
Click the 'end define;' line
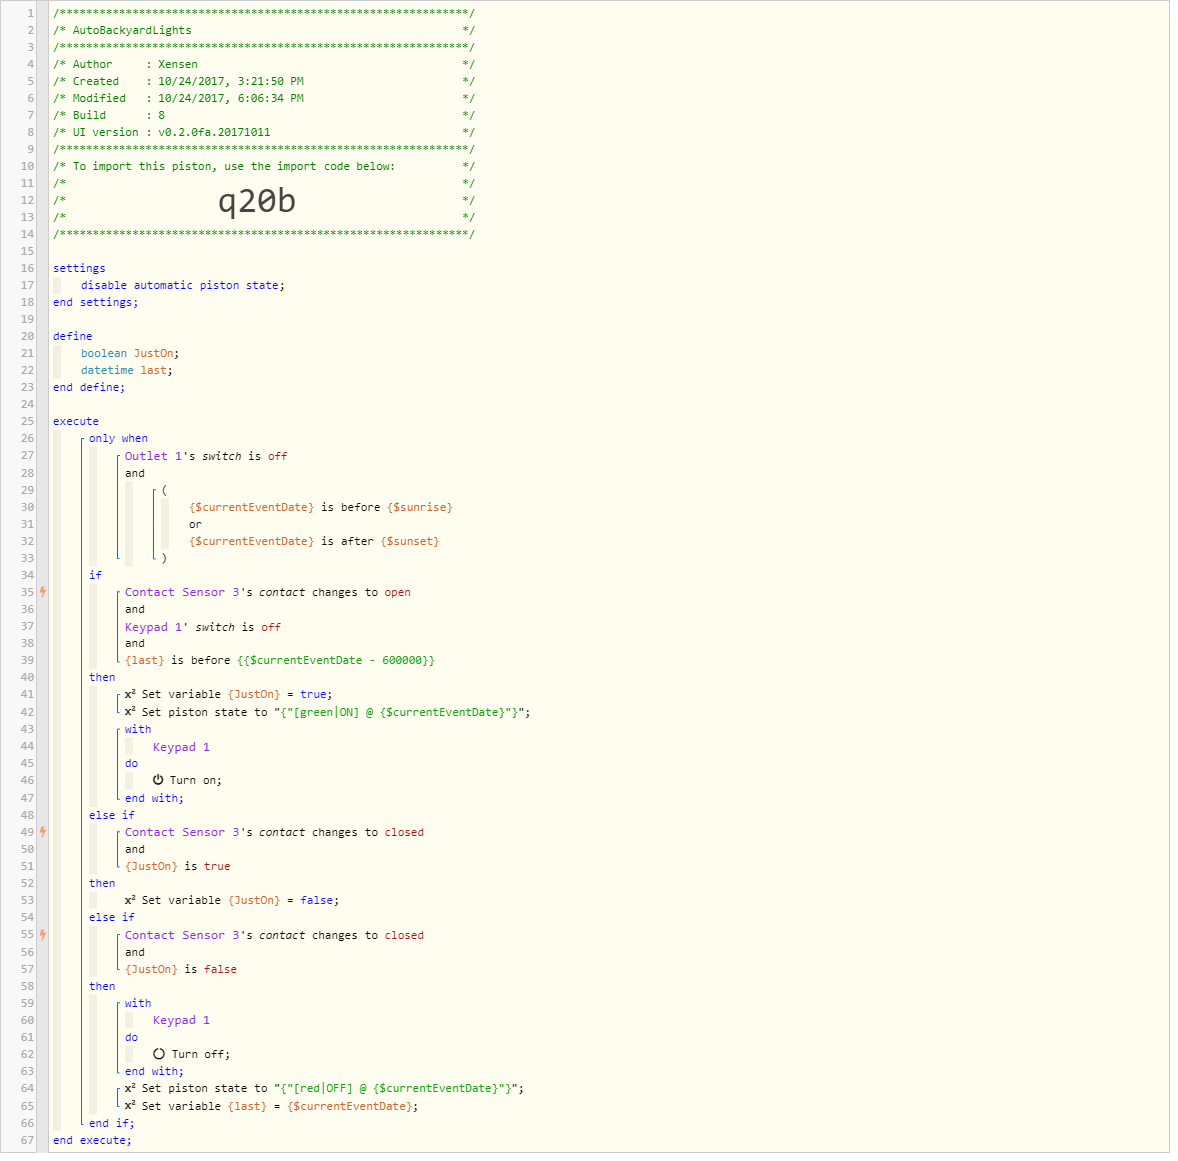click(x=89, y=388)
